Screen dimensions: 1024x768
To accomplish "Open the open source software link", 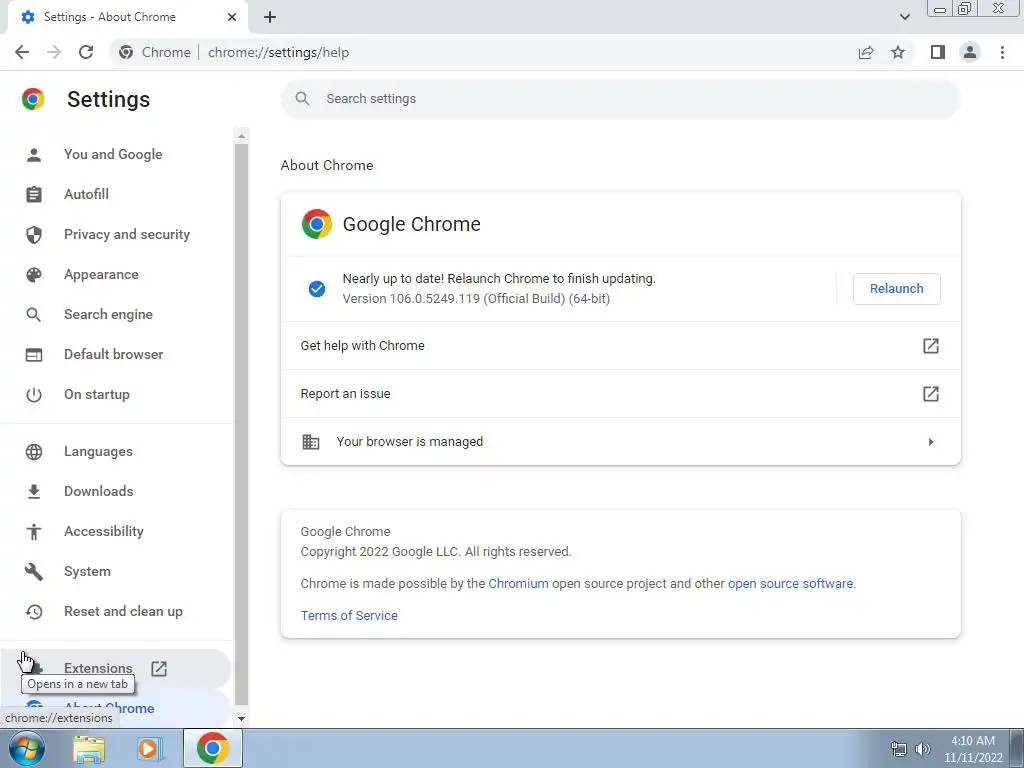I will pyautogui.click(x=790, y=583).
